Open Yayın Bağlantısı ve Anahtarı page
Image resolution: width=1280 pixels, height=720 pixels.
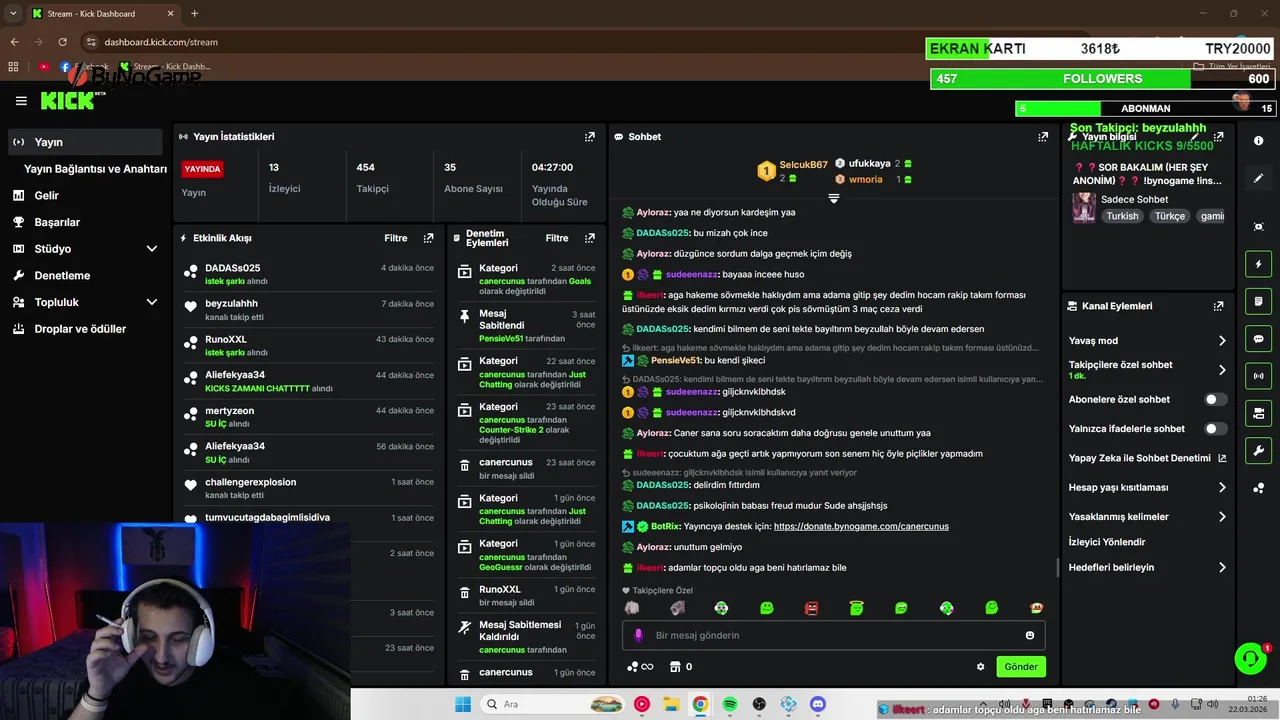95,169
